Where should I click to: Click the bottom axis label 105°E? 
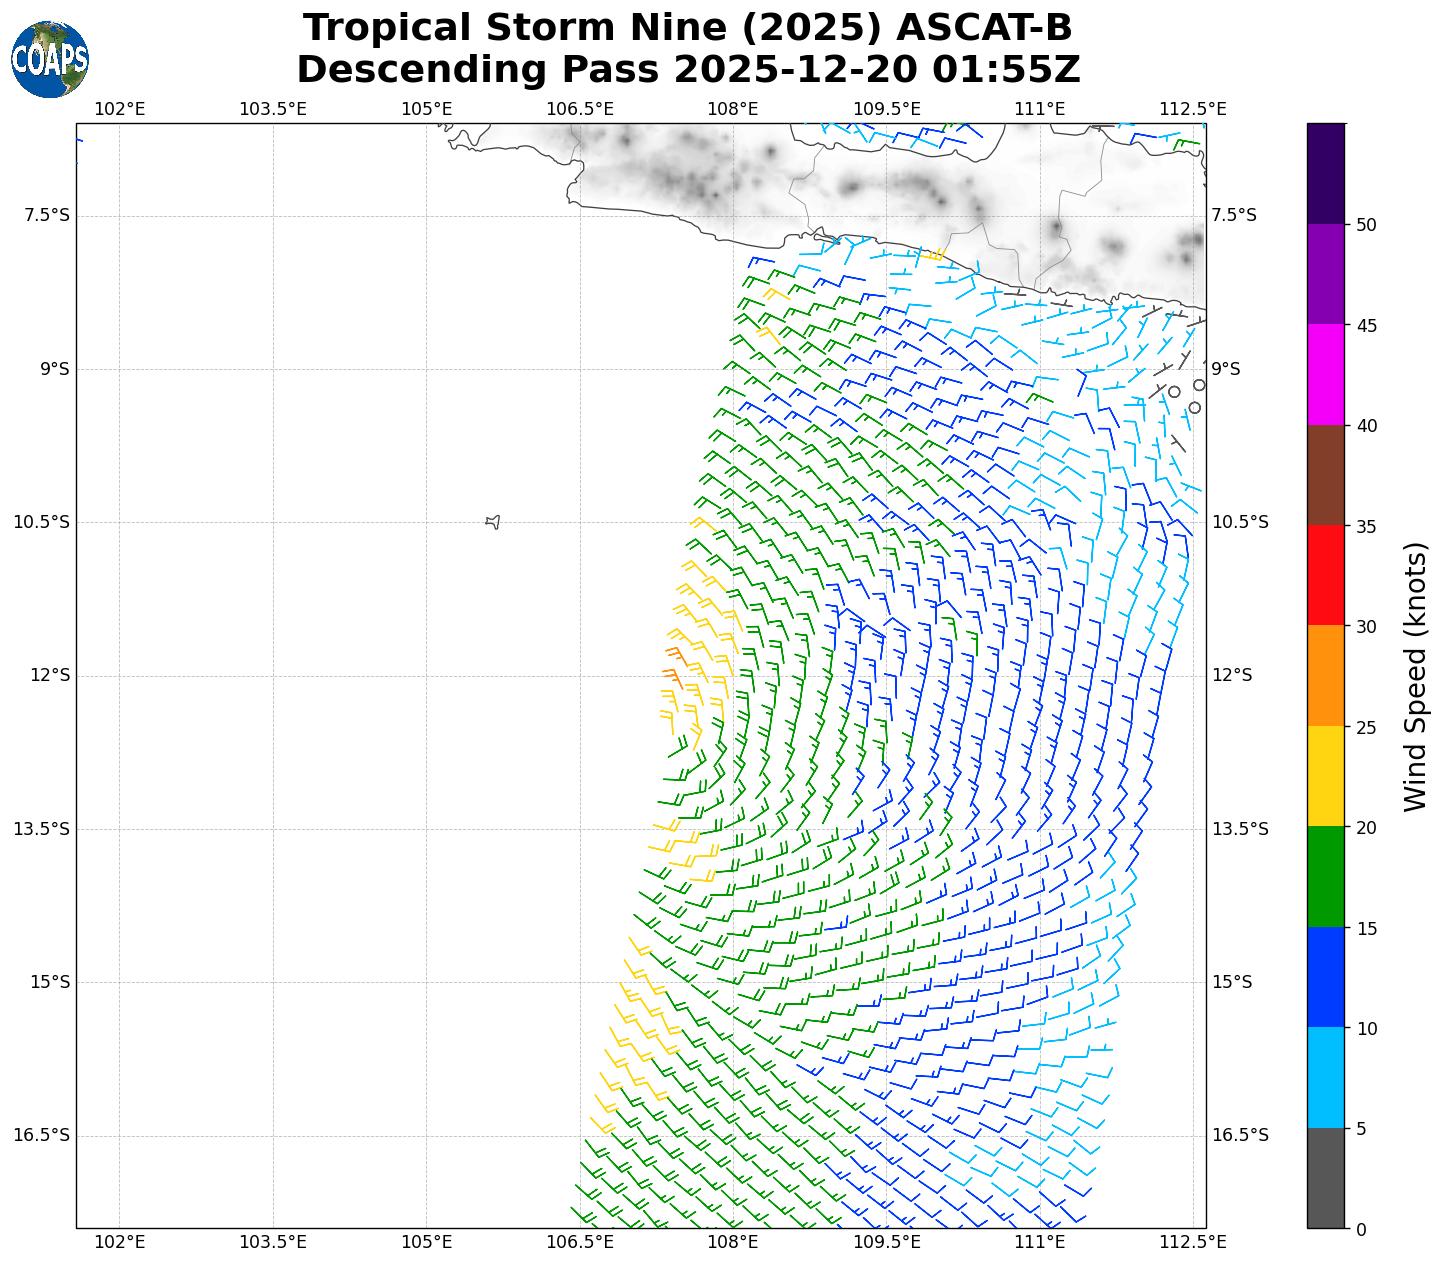[426, 1242]
